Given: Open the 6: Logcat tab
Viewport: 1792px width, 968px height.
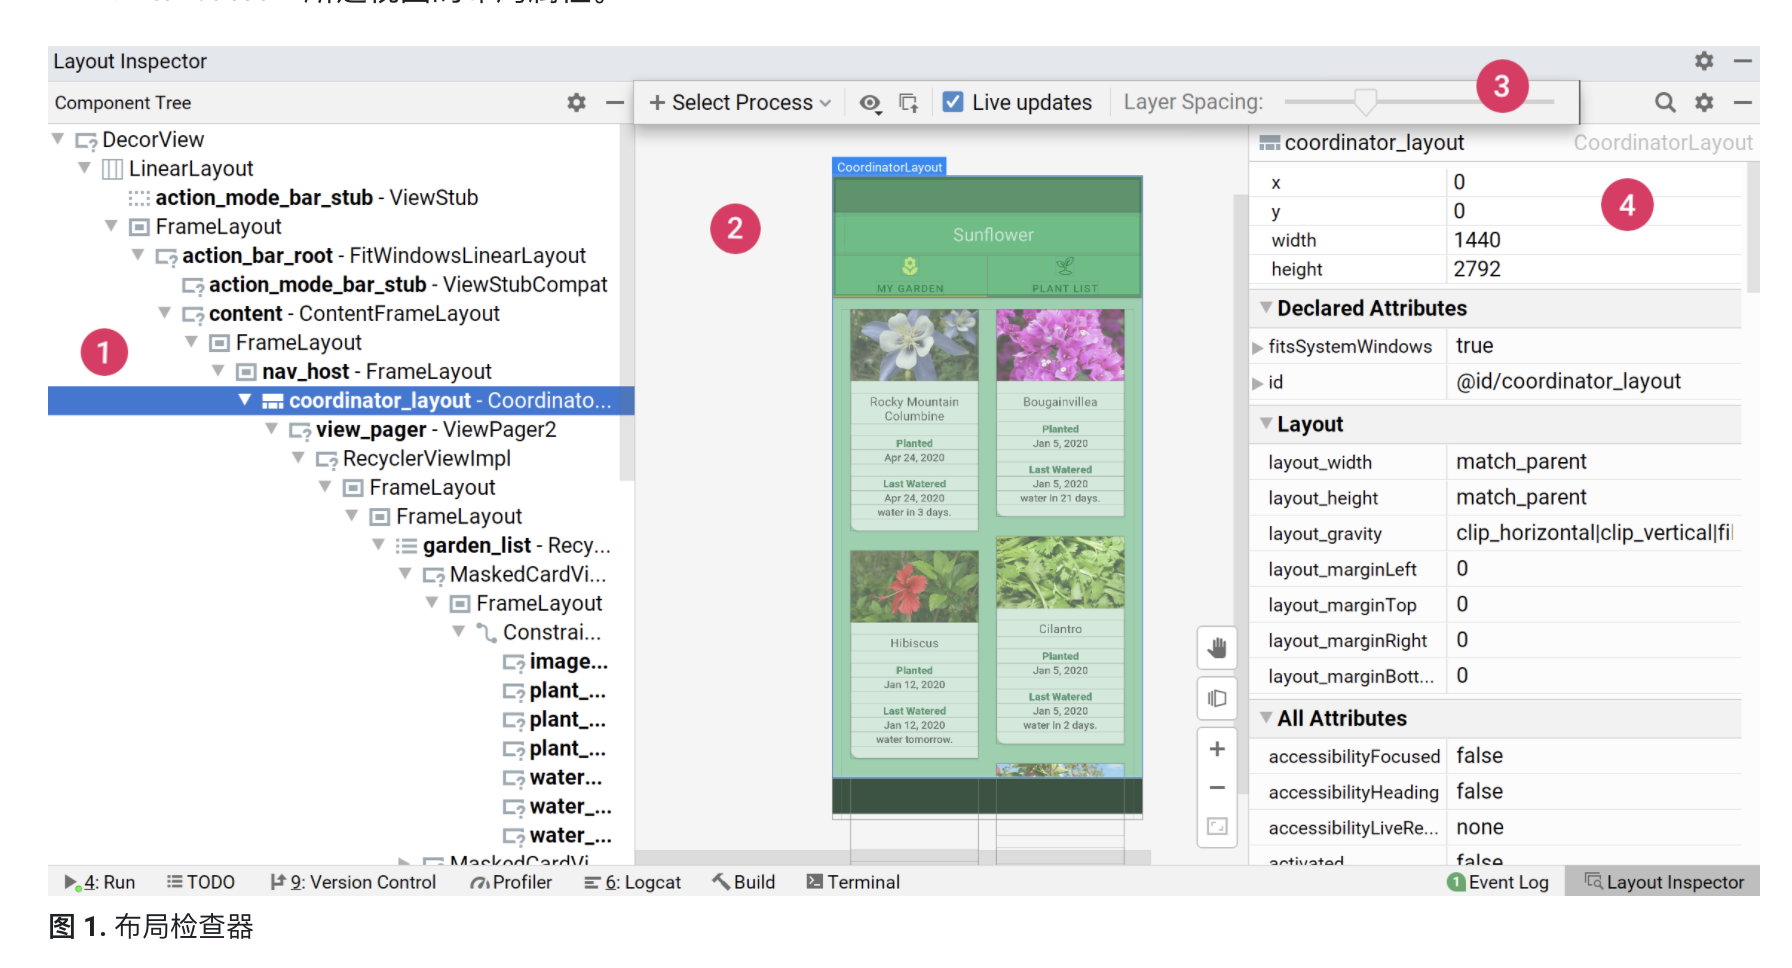Looking at the screenshot, I should tap(633, 882).
